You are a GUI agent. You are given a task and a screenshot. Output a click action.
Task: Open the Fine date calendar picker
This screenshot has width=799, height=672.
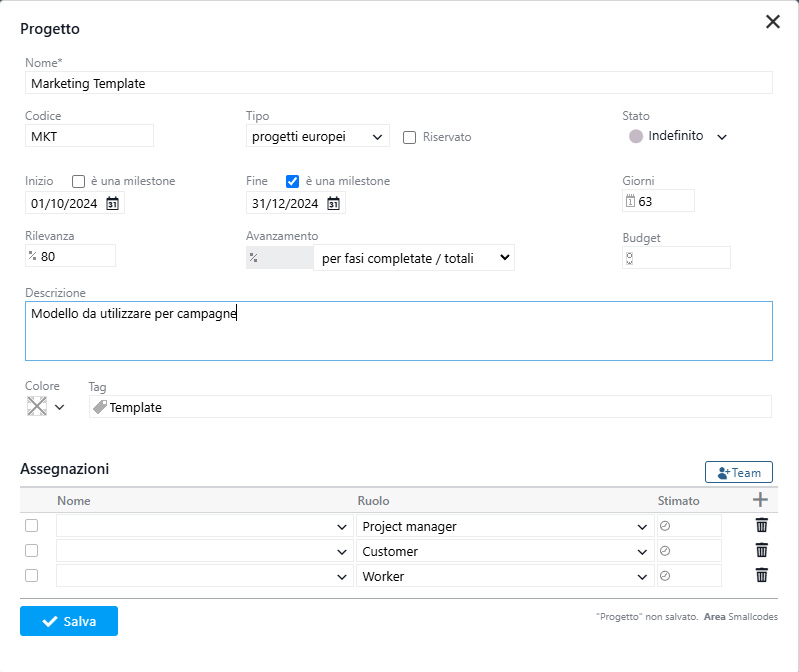[333, 204]
